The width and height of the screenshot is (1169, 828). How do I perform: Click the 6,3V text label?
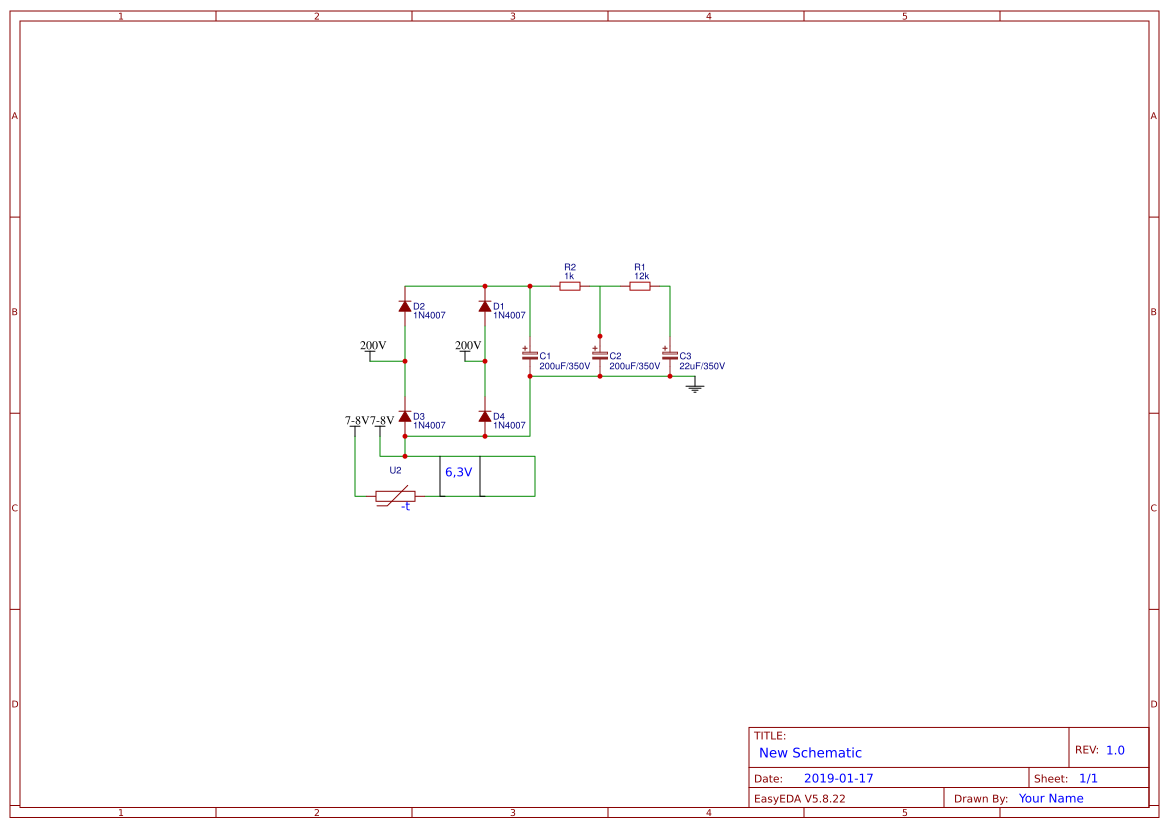pos(458,472)
